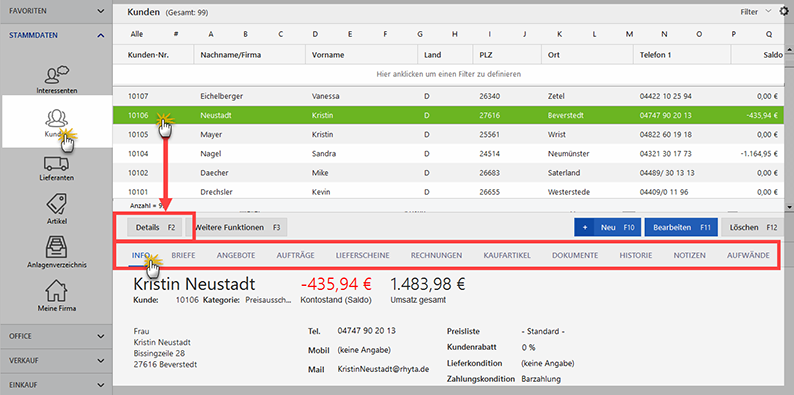Click the filter definition row field

click(448, 74)
